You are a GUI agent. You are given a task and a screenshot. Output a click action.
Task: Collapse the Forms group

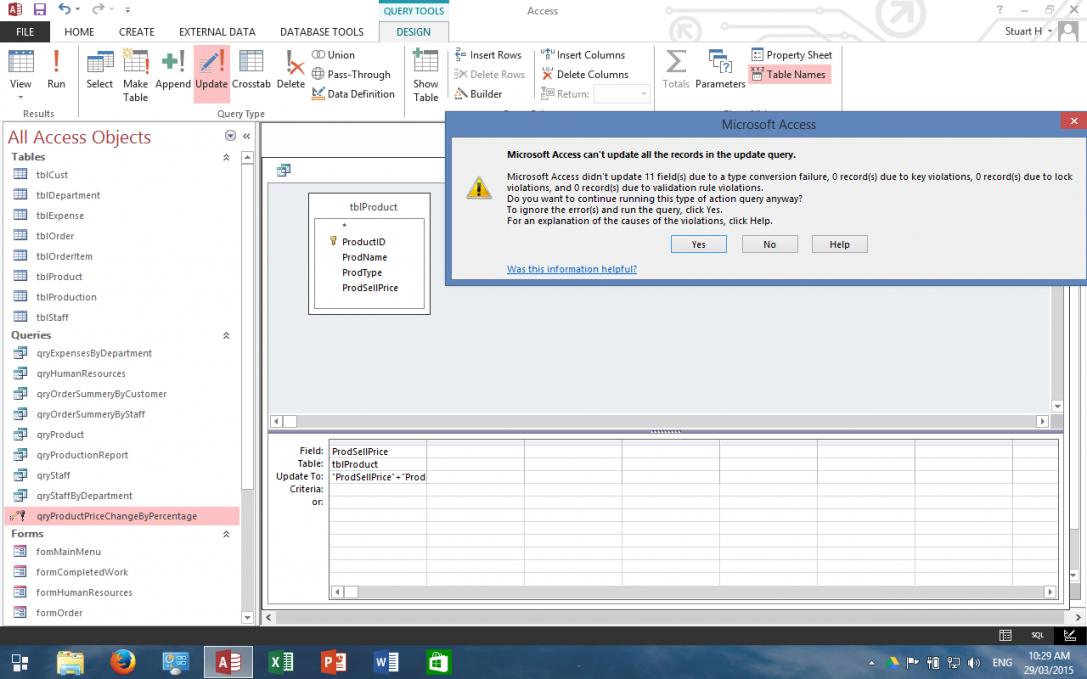point(226,534)
